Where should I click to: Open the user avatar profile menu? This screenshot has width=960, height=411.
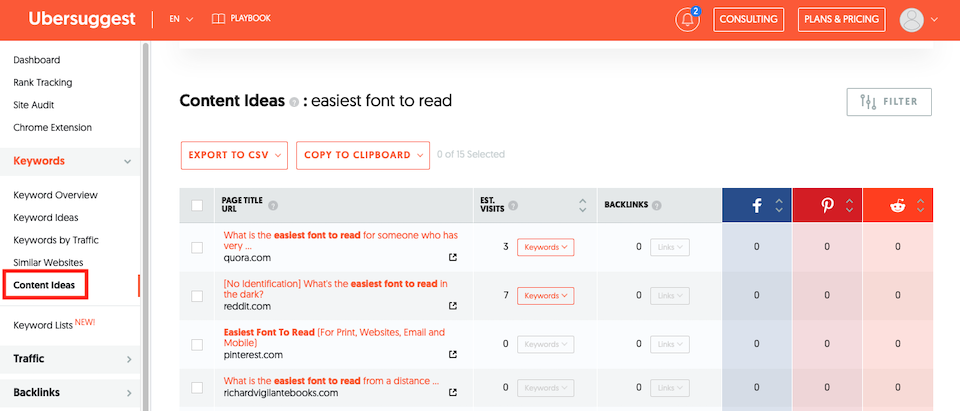pos(911,19)
